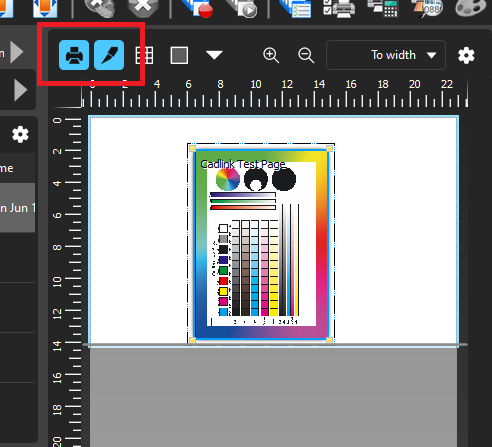Screen dimensions: 492x447
Task: Open preview settings gear icon
Action: tap(466, 55)
